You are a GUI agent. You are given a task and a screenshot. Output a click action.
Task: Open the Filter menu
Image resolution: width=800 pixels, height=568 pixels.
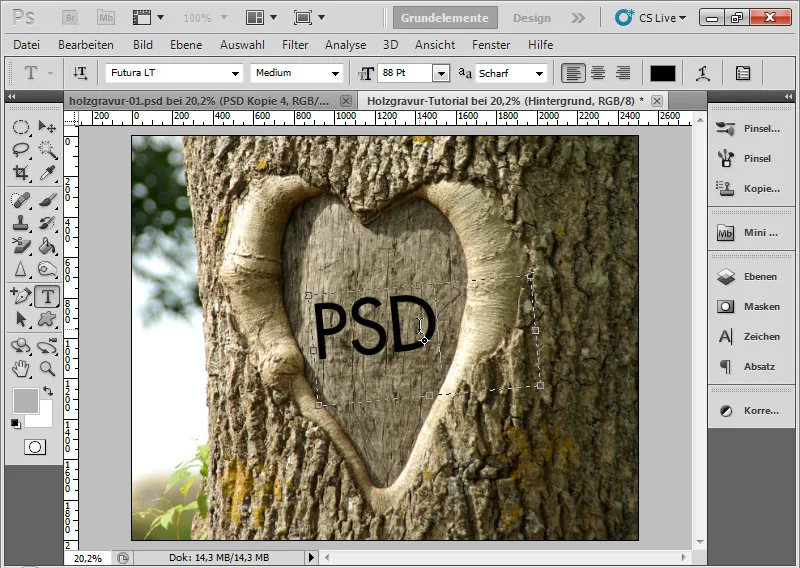[x=295, y=45]
